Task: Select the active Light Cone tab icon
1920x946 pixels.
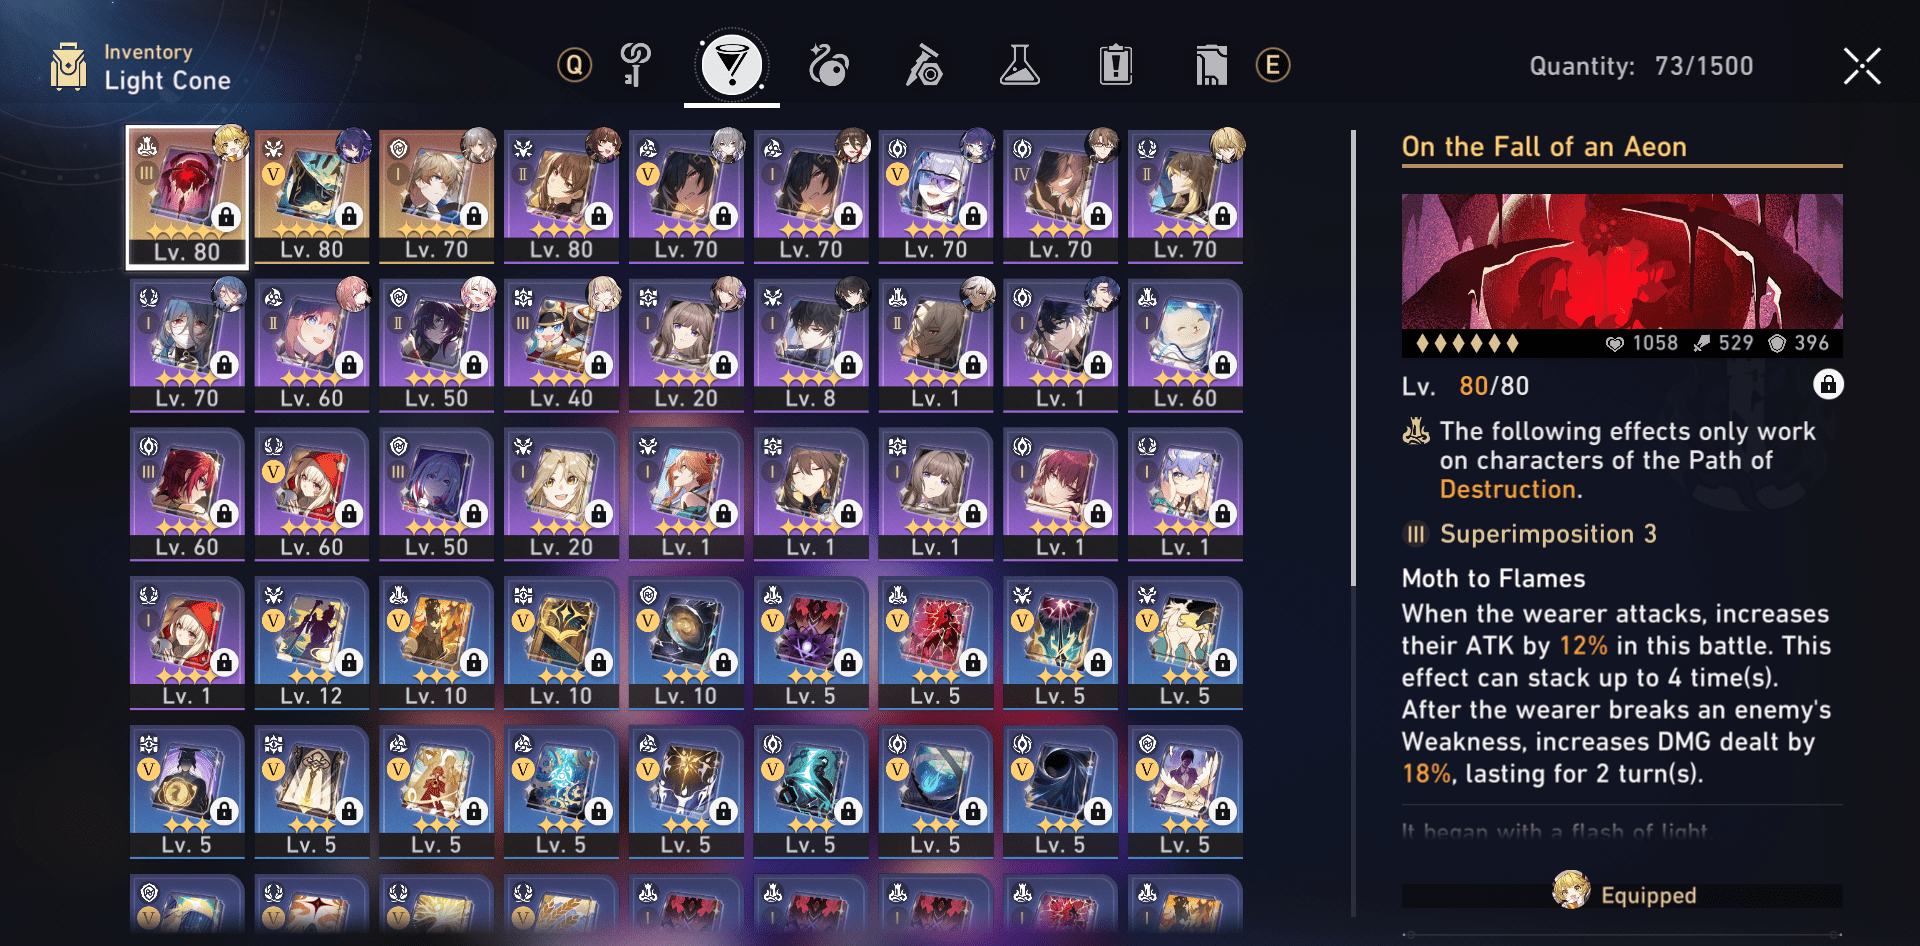Action: click(x=732, y=66)
